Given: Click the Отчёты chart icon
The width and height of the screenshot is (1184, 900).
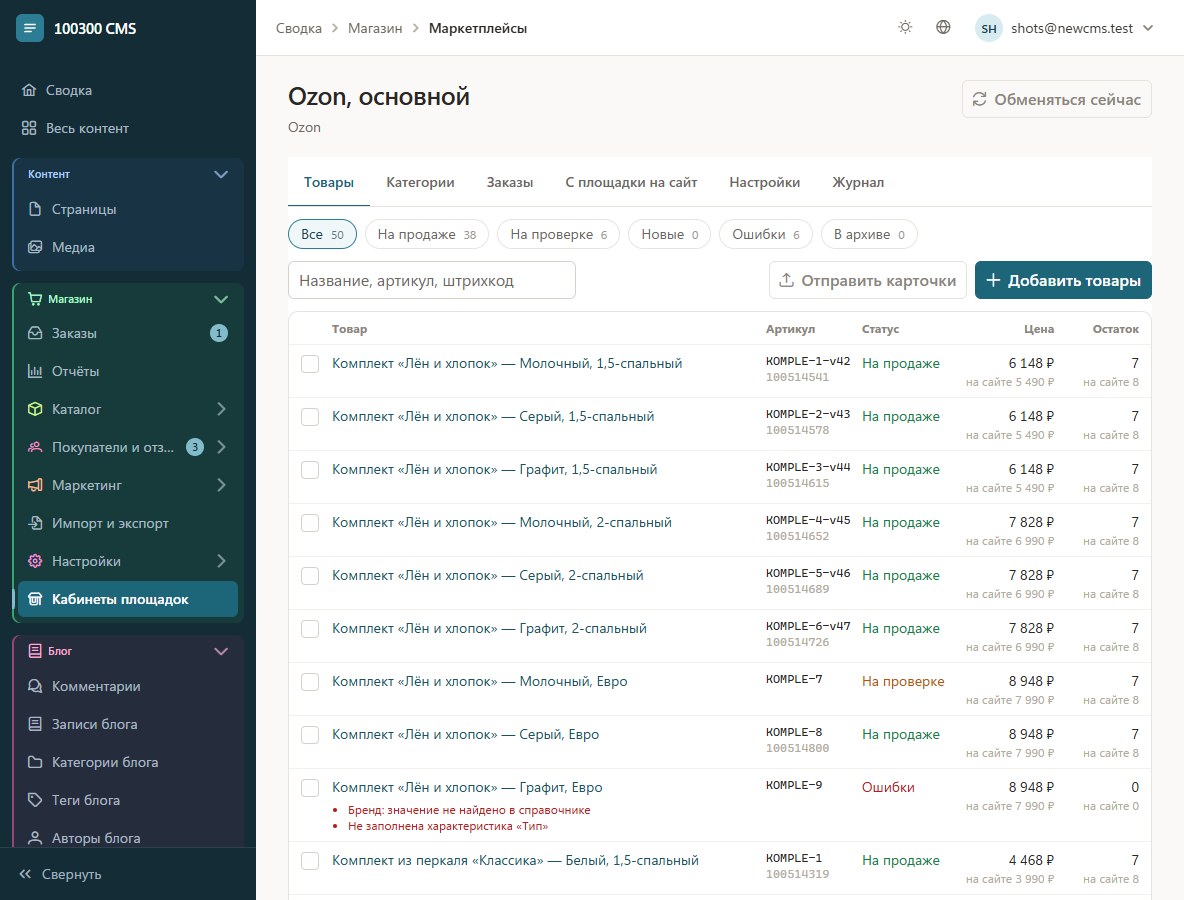Looking at the screenshot, I should (x=35, y=371).
